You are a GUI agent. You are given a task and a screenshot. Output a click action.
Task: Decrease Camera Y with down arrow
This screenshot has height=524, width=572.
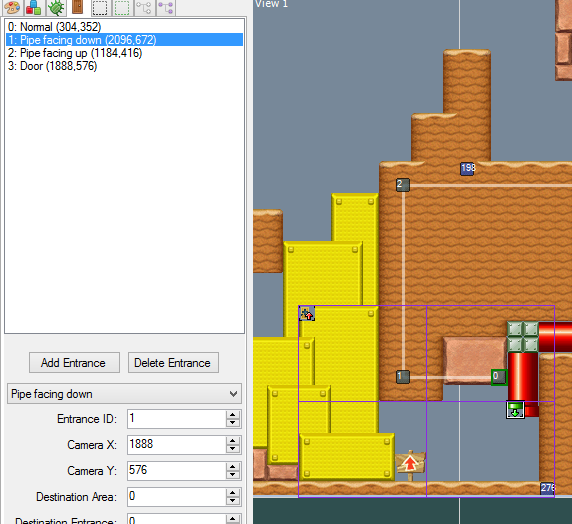[x=233, y=475]
